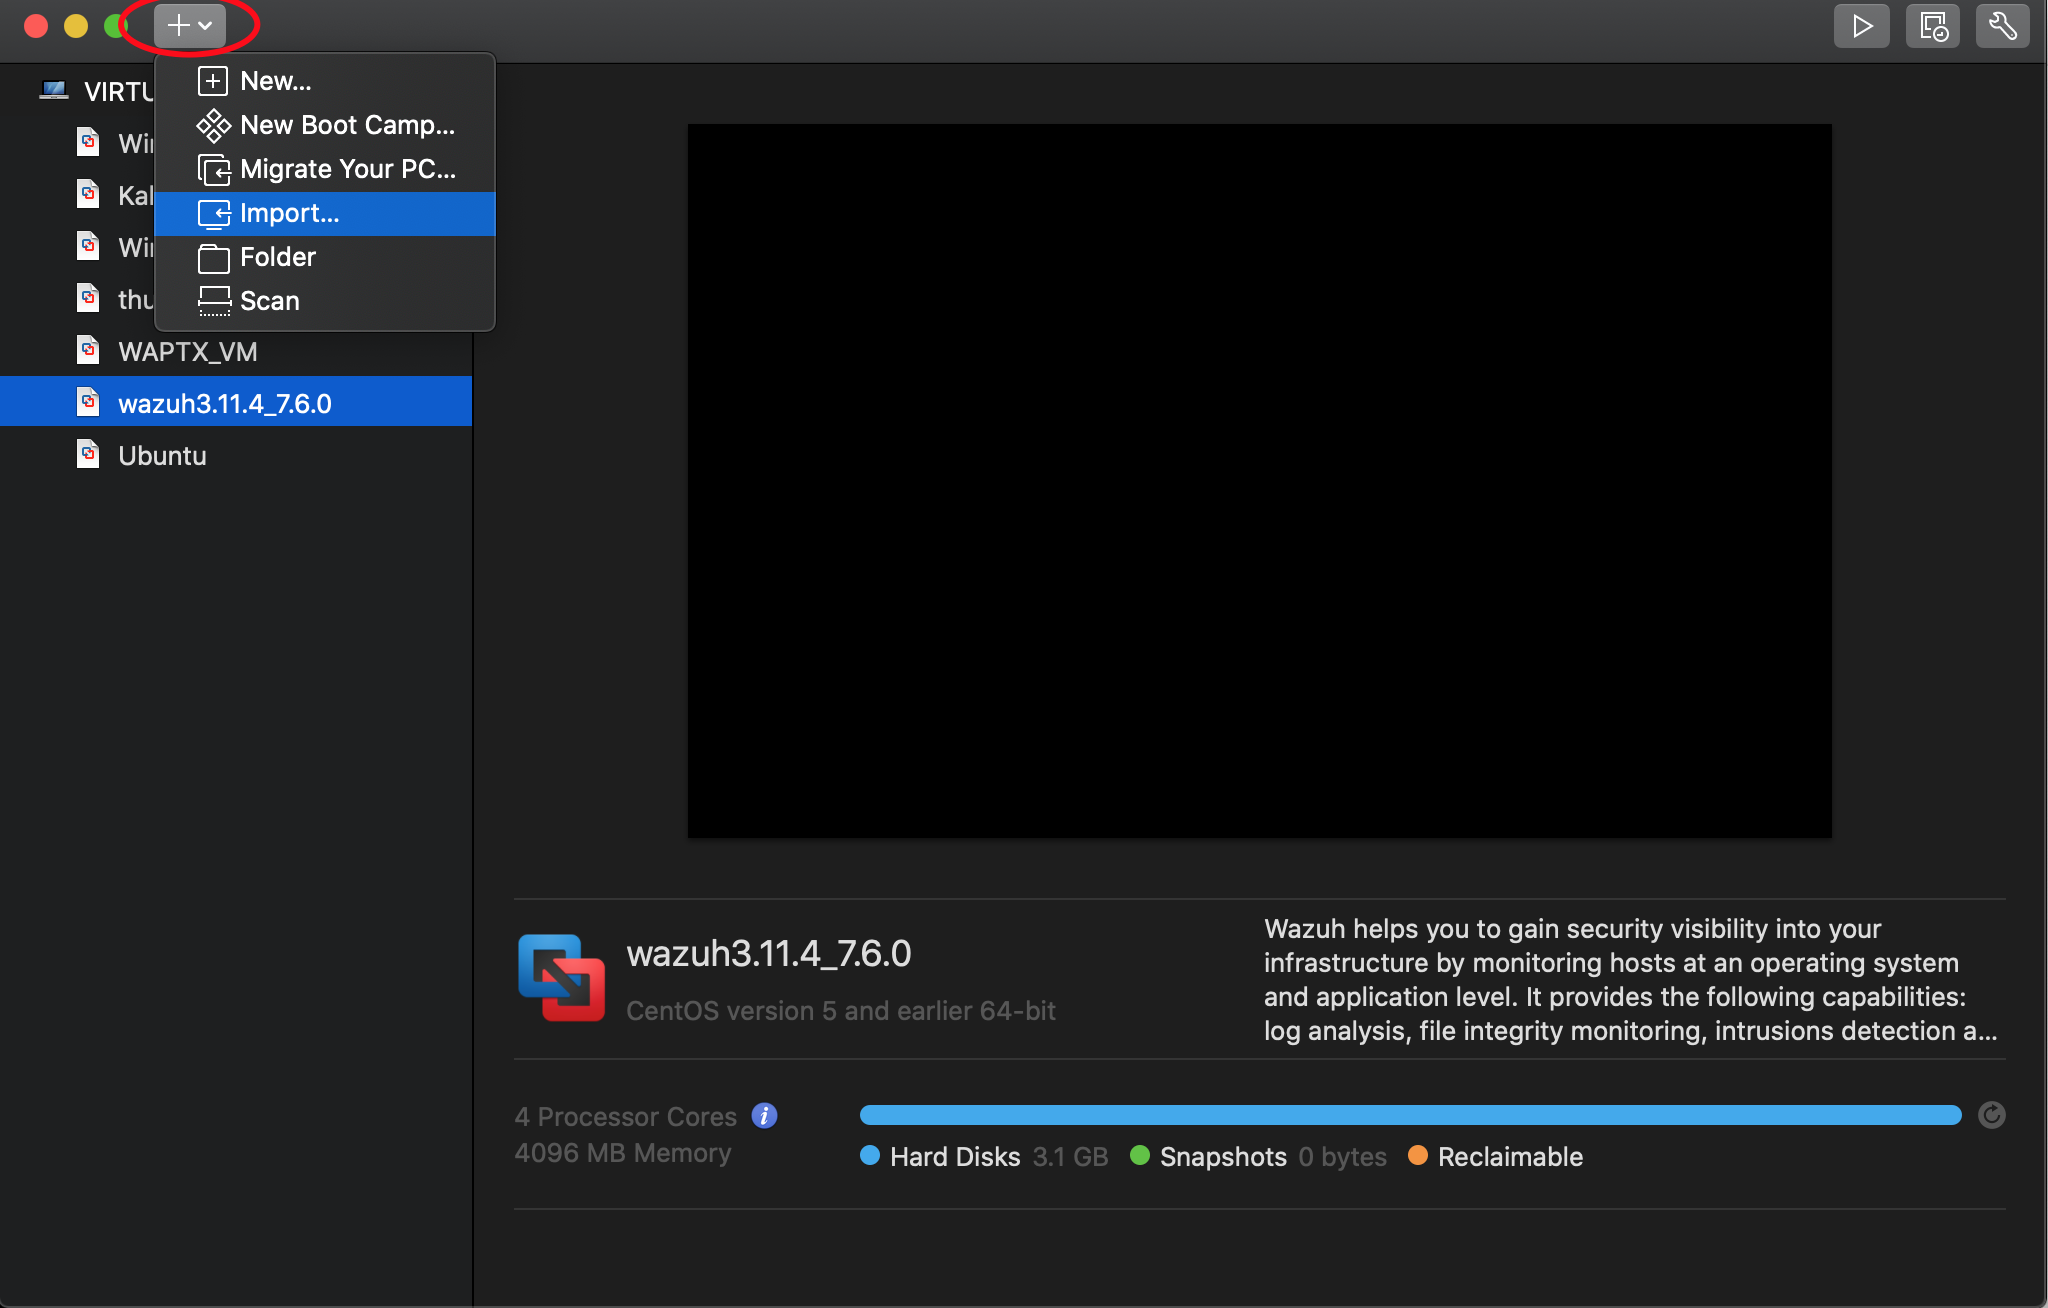
Task: Select the Ubuntu virtual machine
Action: coord(162,455)
